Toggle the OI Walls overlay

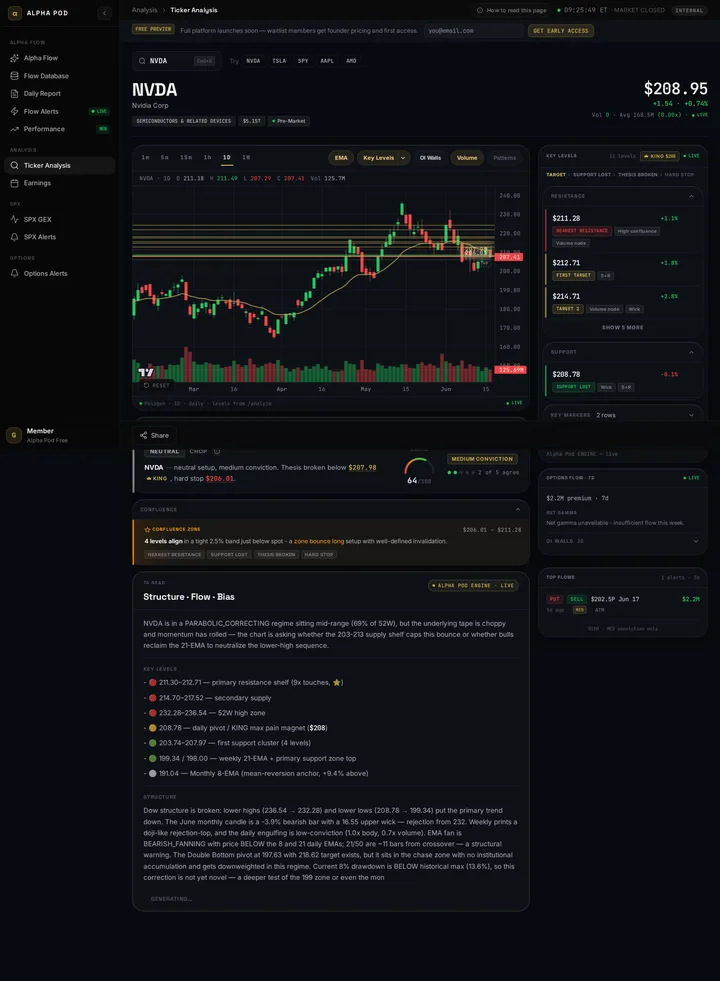430,158
